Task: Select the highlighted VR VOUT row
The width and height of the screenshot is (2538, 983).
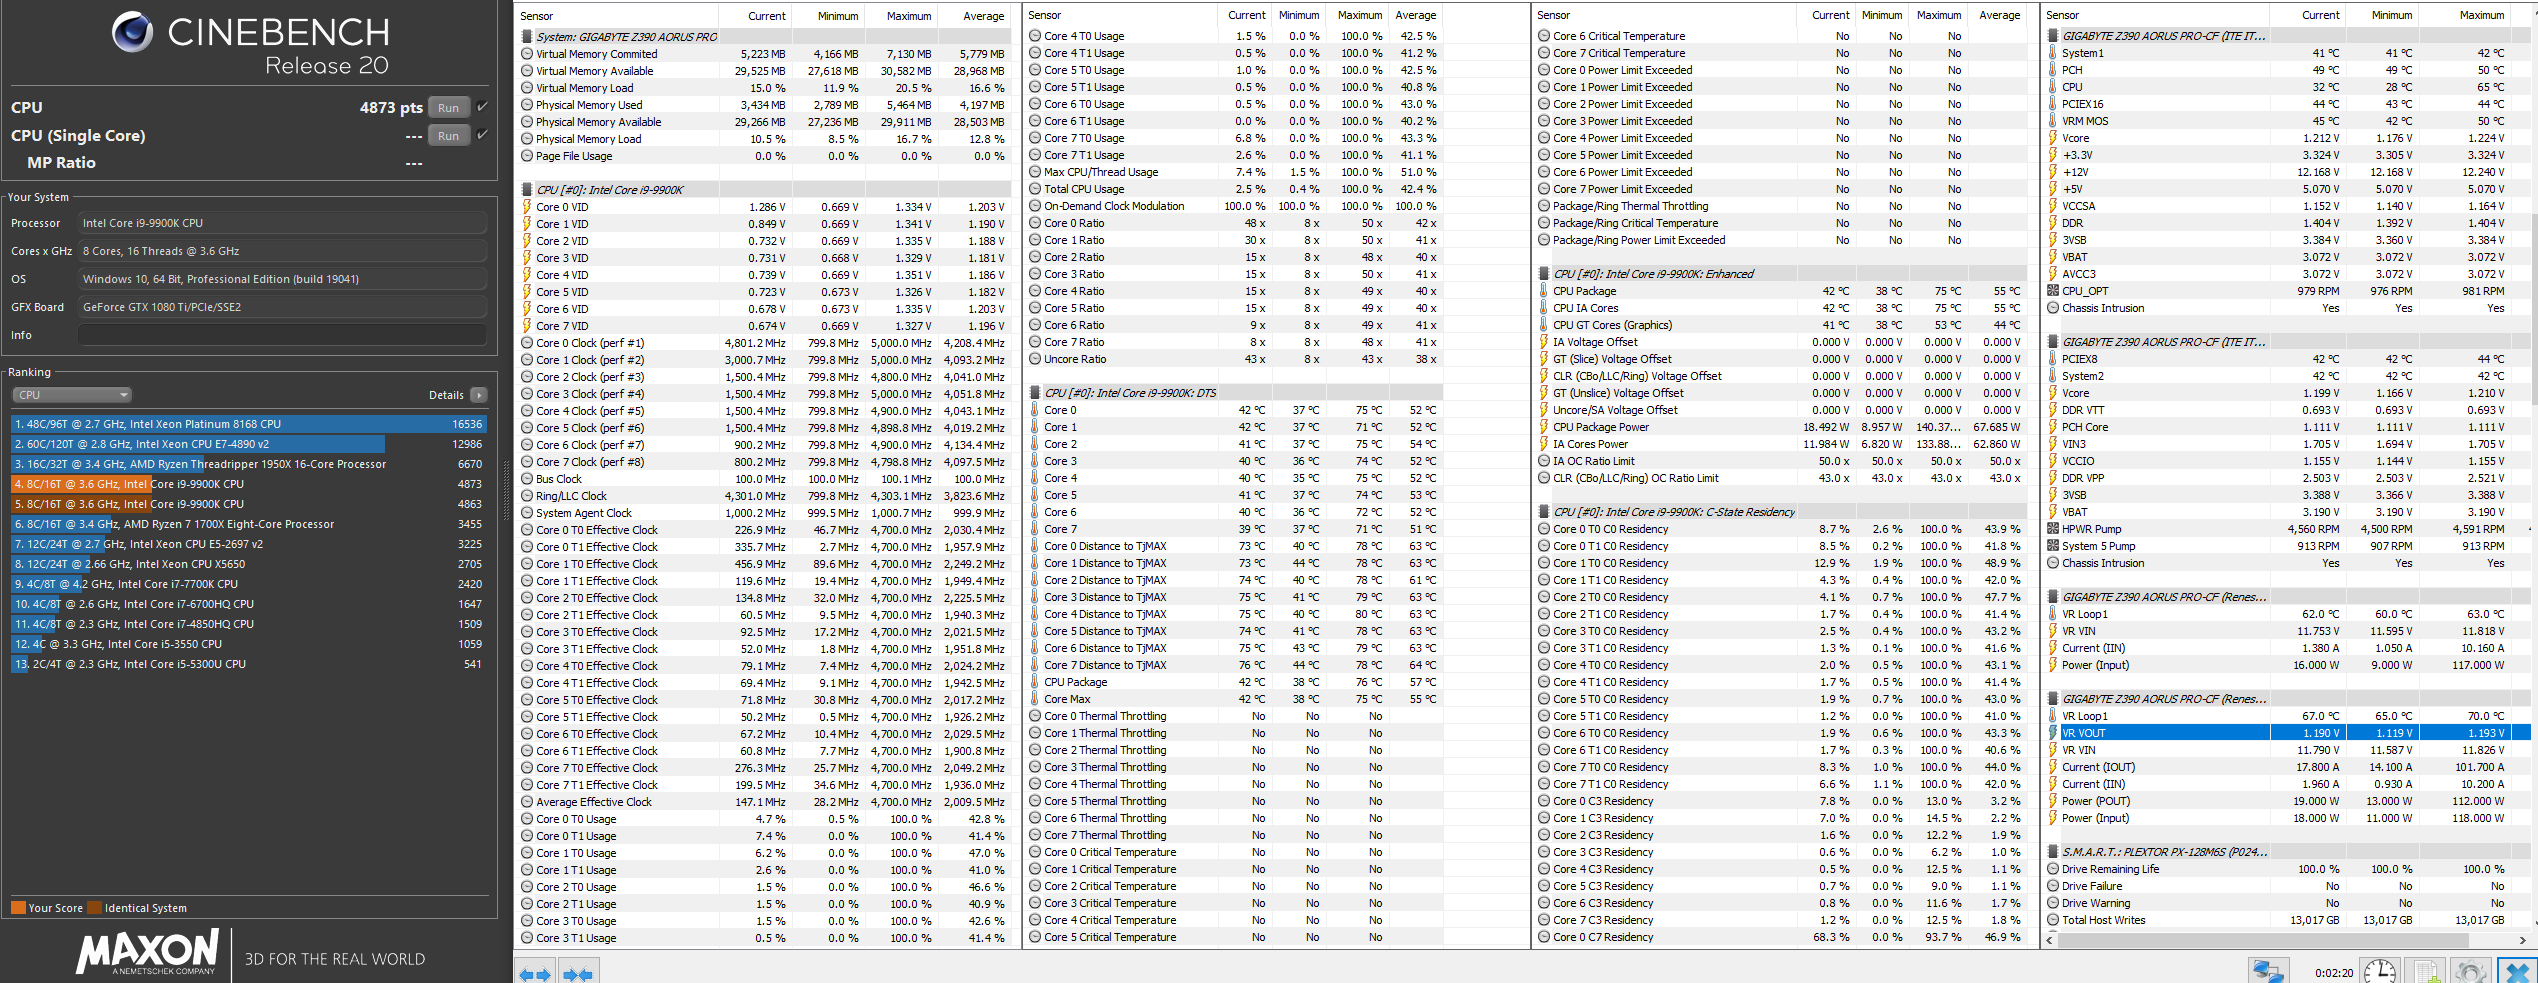Action: [x=2286, y=733]
